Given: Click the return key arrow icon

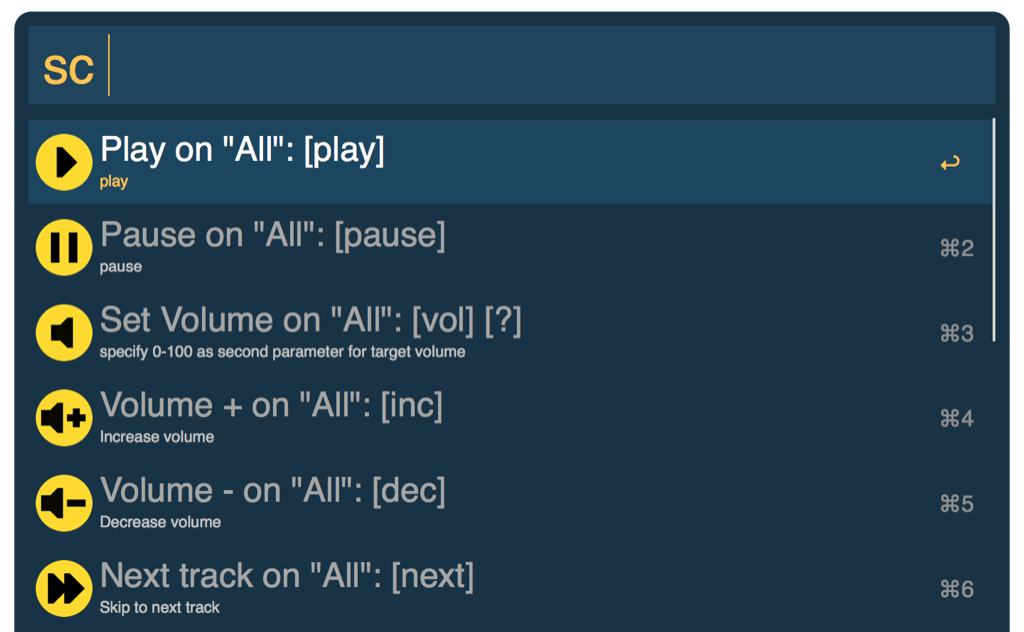Looking at the screenshot, I should pos(950,163).
